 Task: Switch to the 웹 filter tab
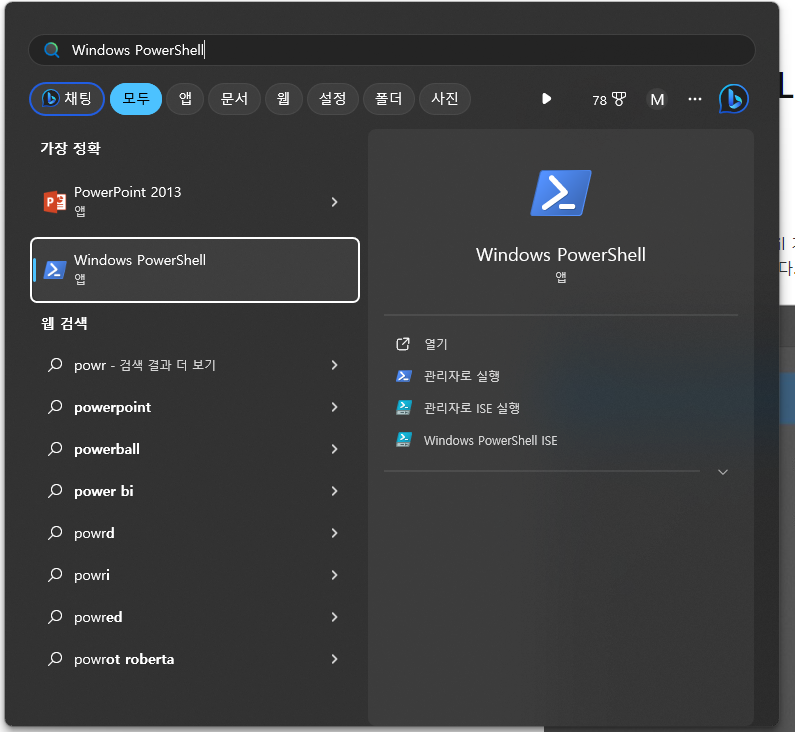(283, 98)
